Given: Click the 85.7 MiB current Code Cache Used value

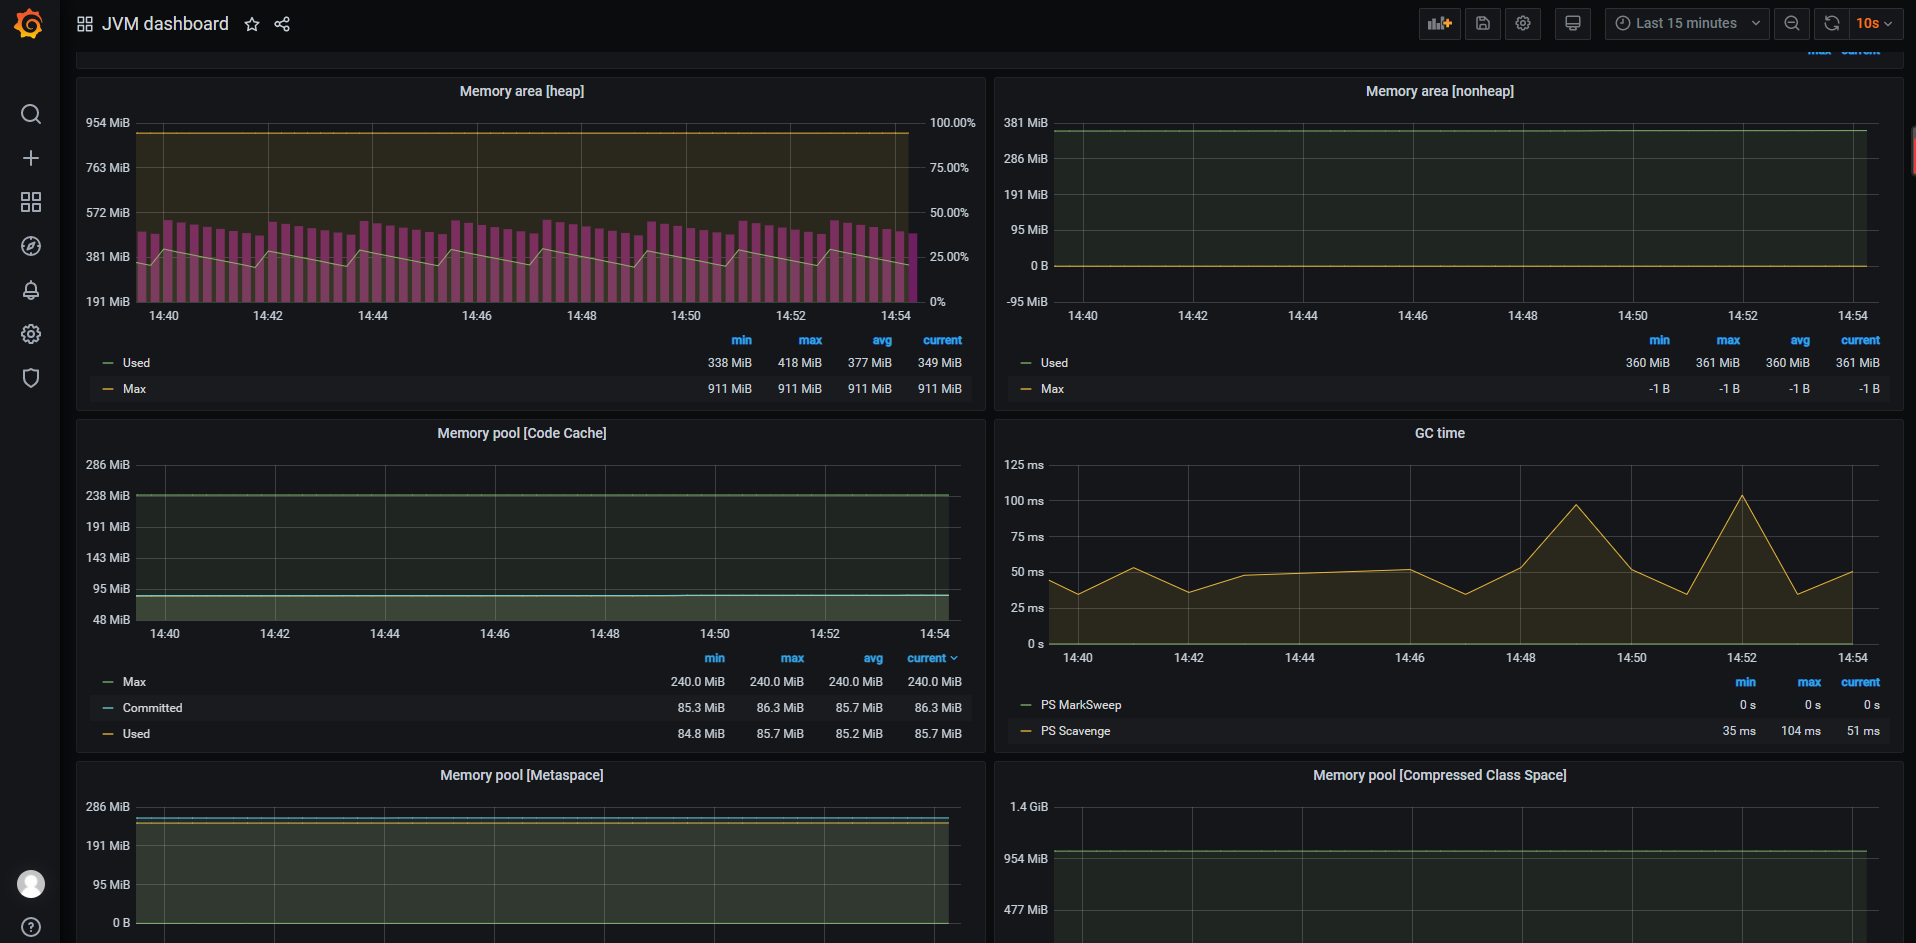Looking at the screenshot, I should point(938,734).
